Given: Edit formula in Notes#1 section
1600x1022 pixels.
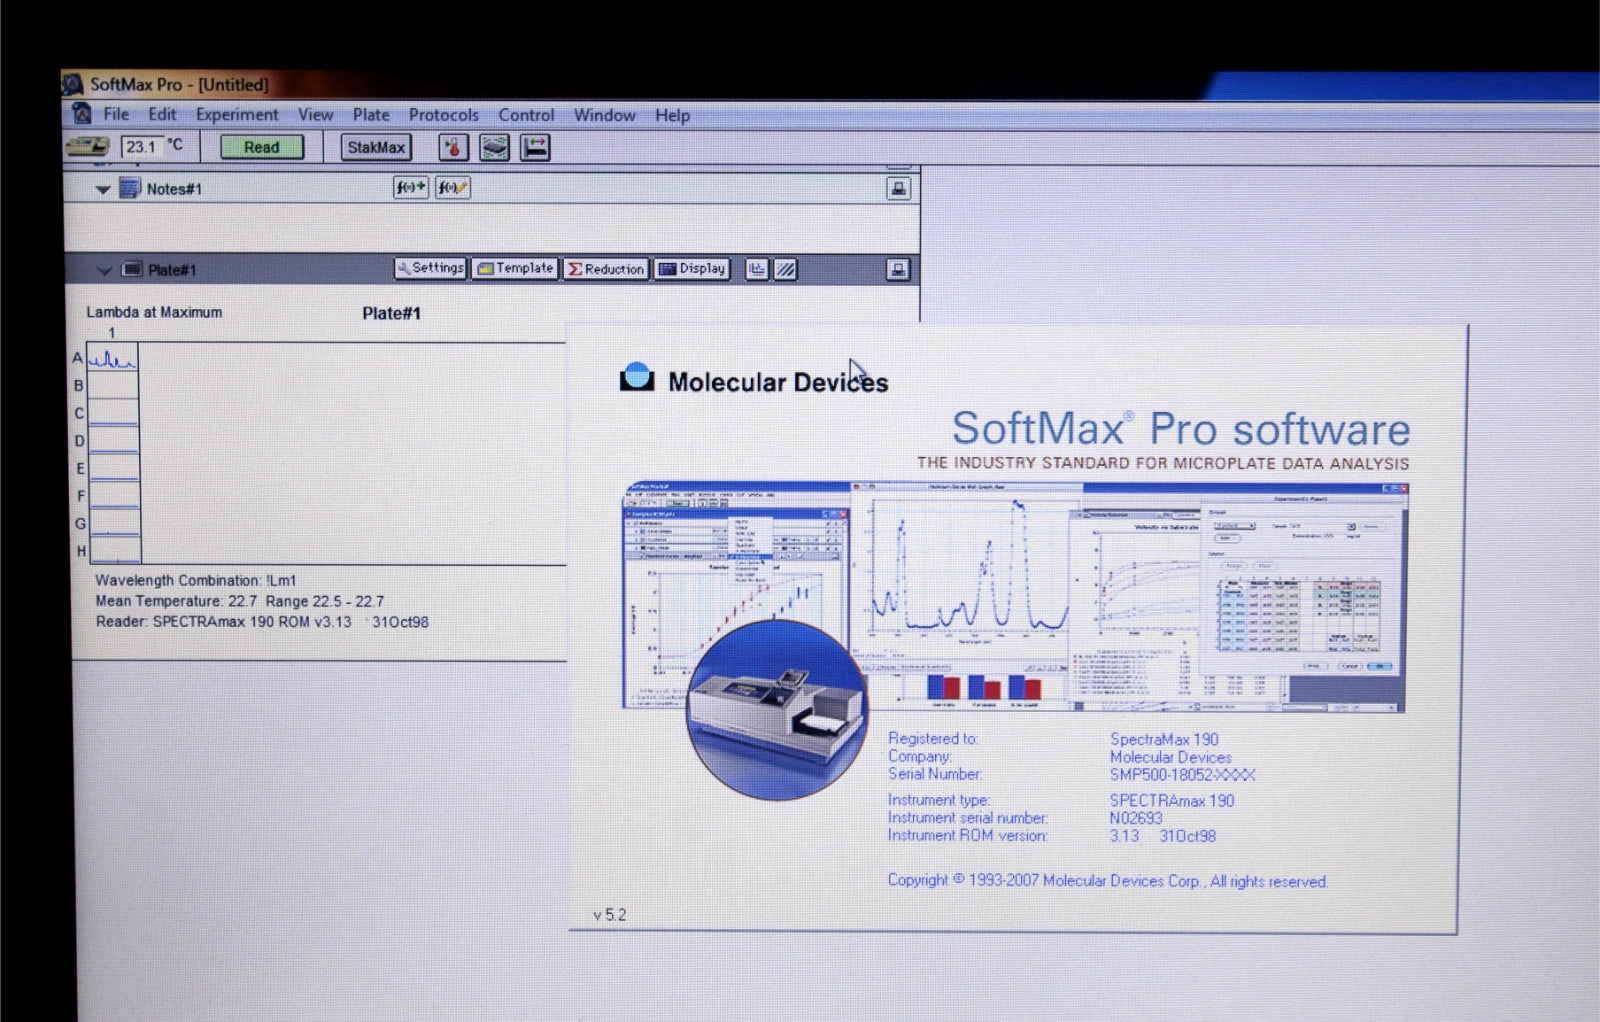Looking at the screenshot, I should click(x=452, y=187).
